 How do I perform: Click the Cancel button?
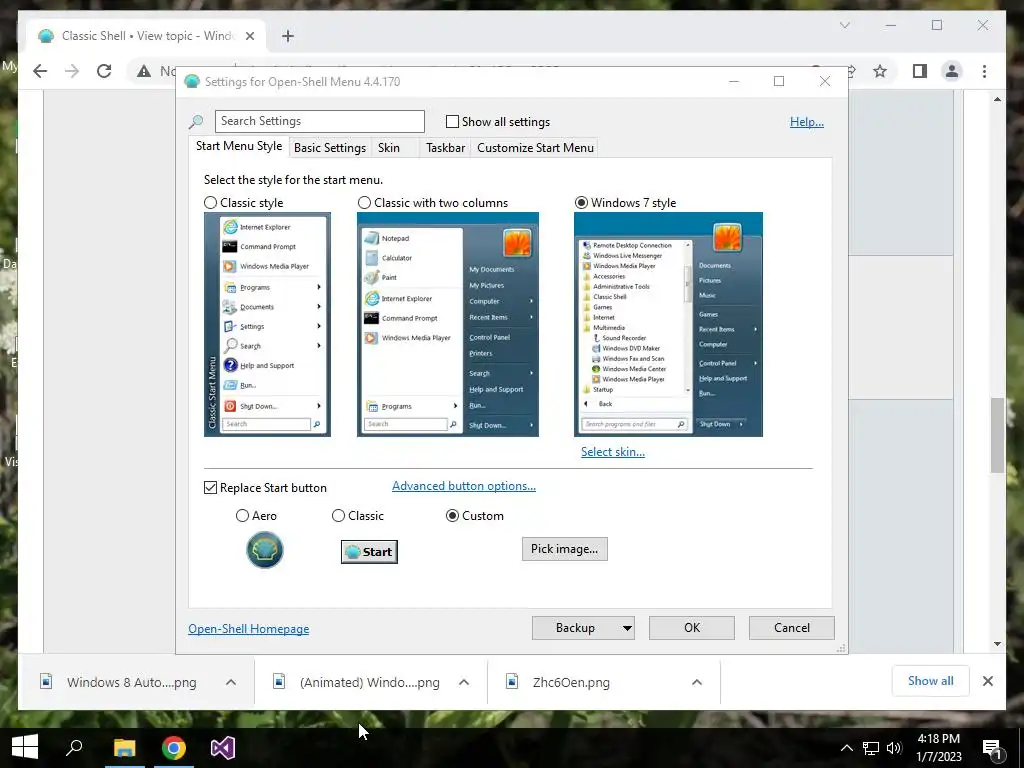click(x=792, y=628)
